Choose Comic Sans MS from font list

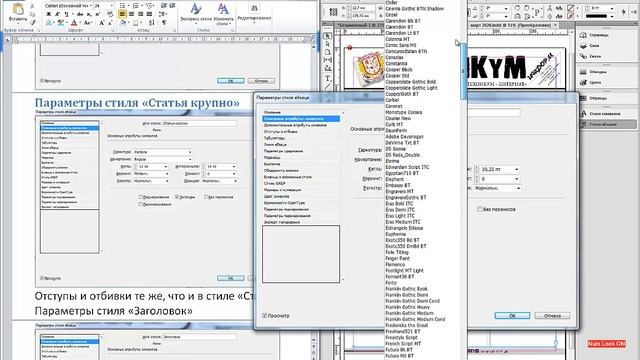coord(401,45)
